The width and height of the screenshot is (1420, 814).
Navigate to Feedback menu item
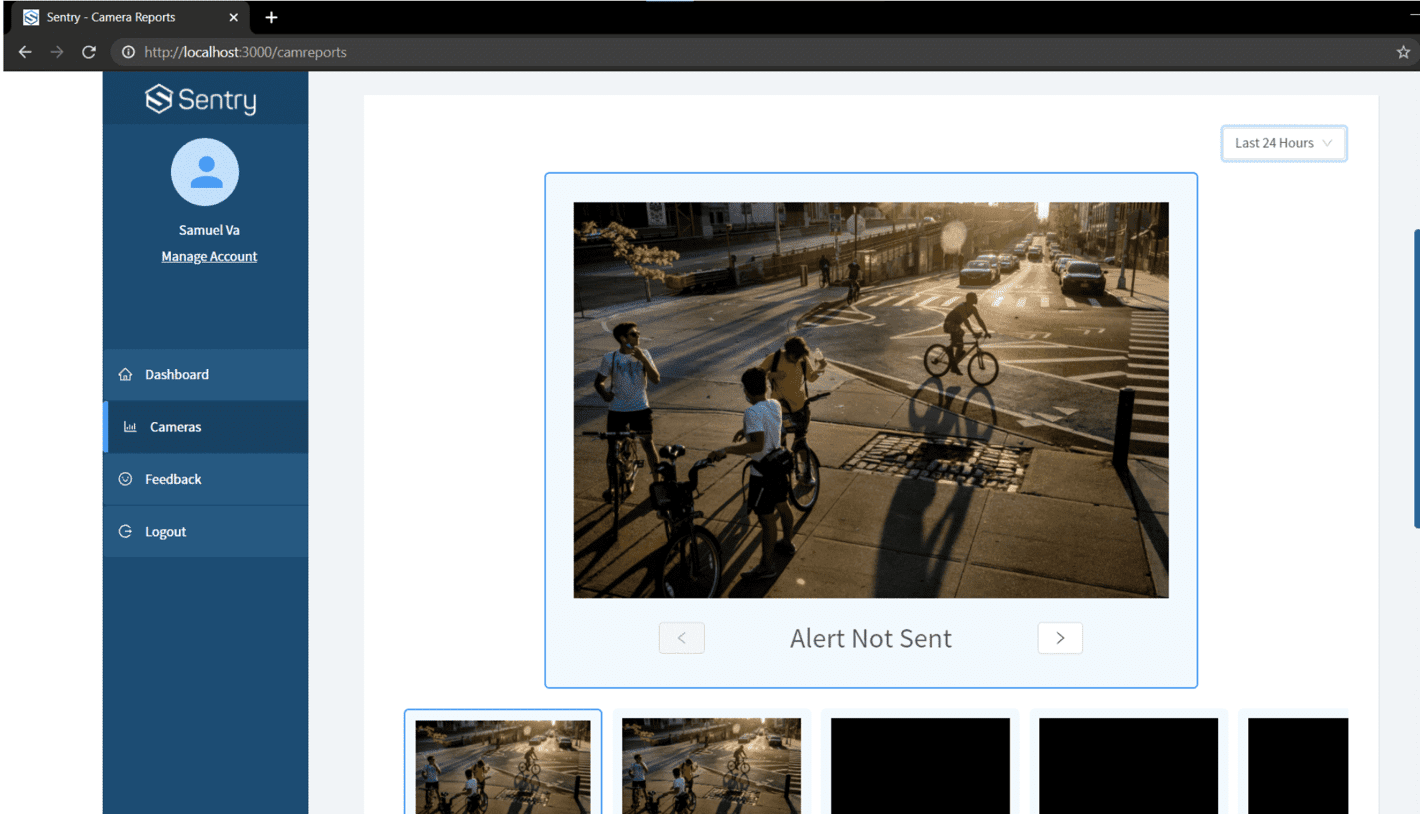173,479
